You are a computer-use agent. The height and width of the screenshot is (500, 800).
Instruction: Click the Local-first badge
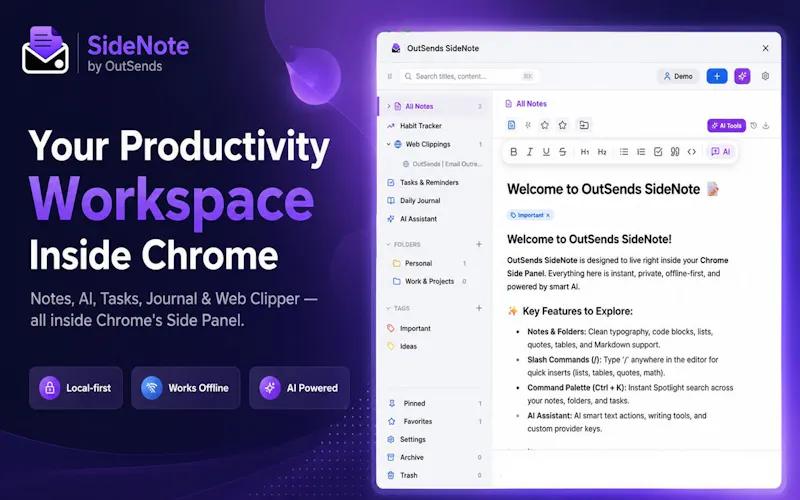76,388
